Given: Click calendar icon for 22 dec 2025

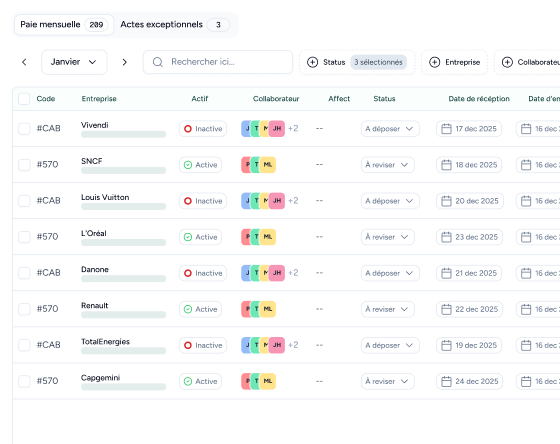Looking at the screenshot, I should pyautogui.click(x=446, y=309).
